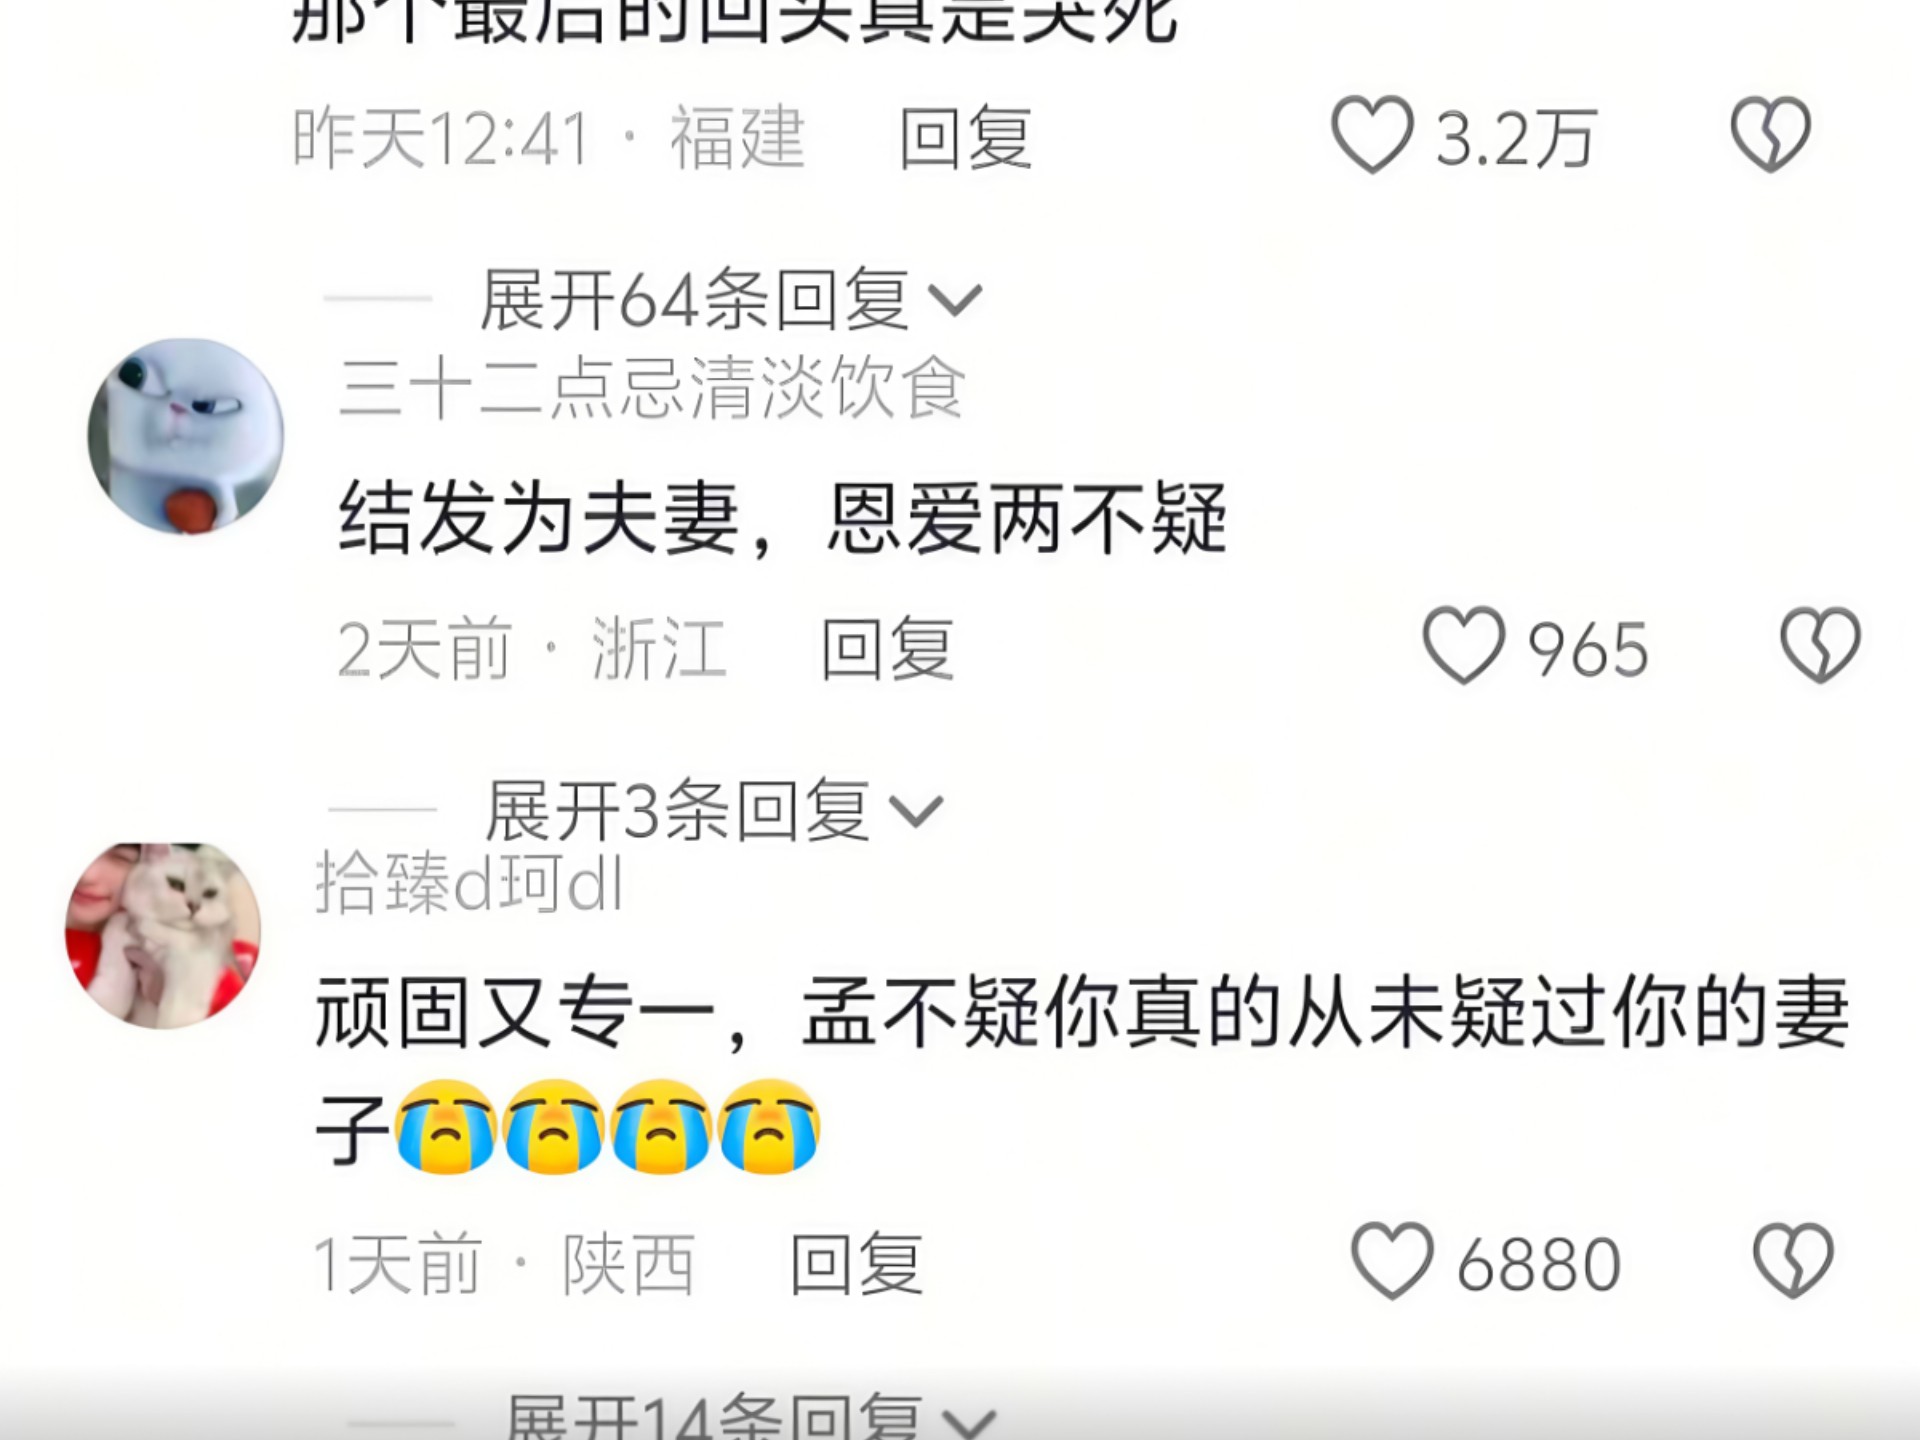
Task: Dislike the comment from 浙江
Action: (1820, 646)
